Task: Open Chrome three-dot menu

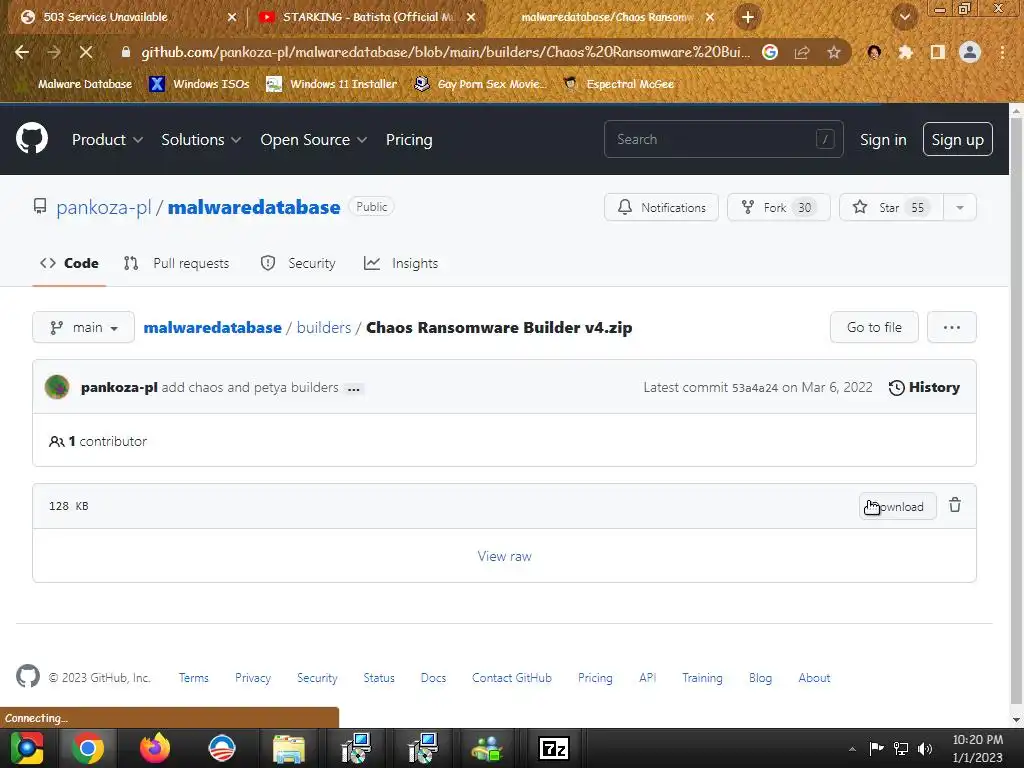Action: pos(1002,52)
